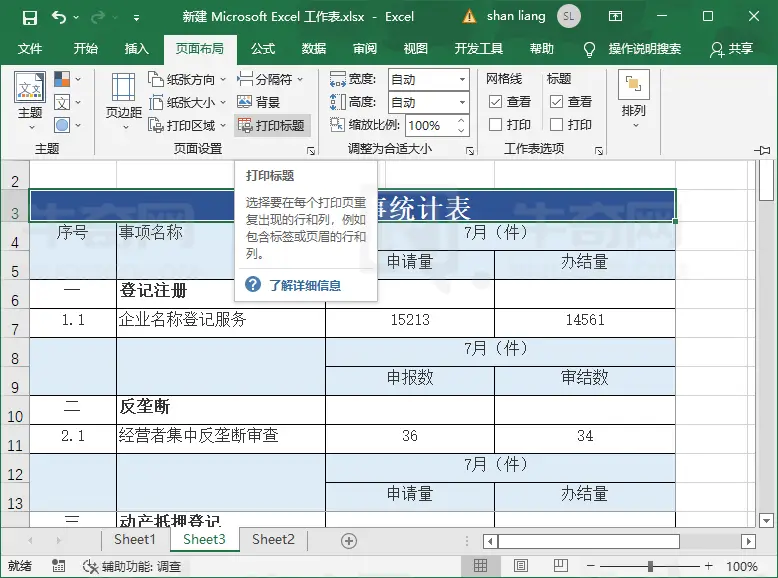Click next sheet navigation arrow
The height and width of the screenshot is (578, 778).
click(x=59, y=541)
